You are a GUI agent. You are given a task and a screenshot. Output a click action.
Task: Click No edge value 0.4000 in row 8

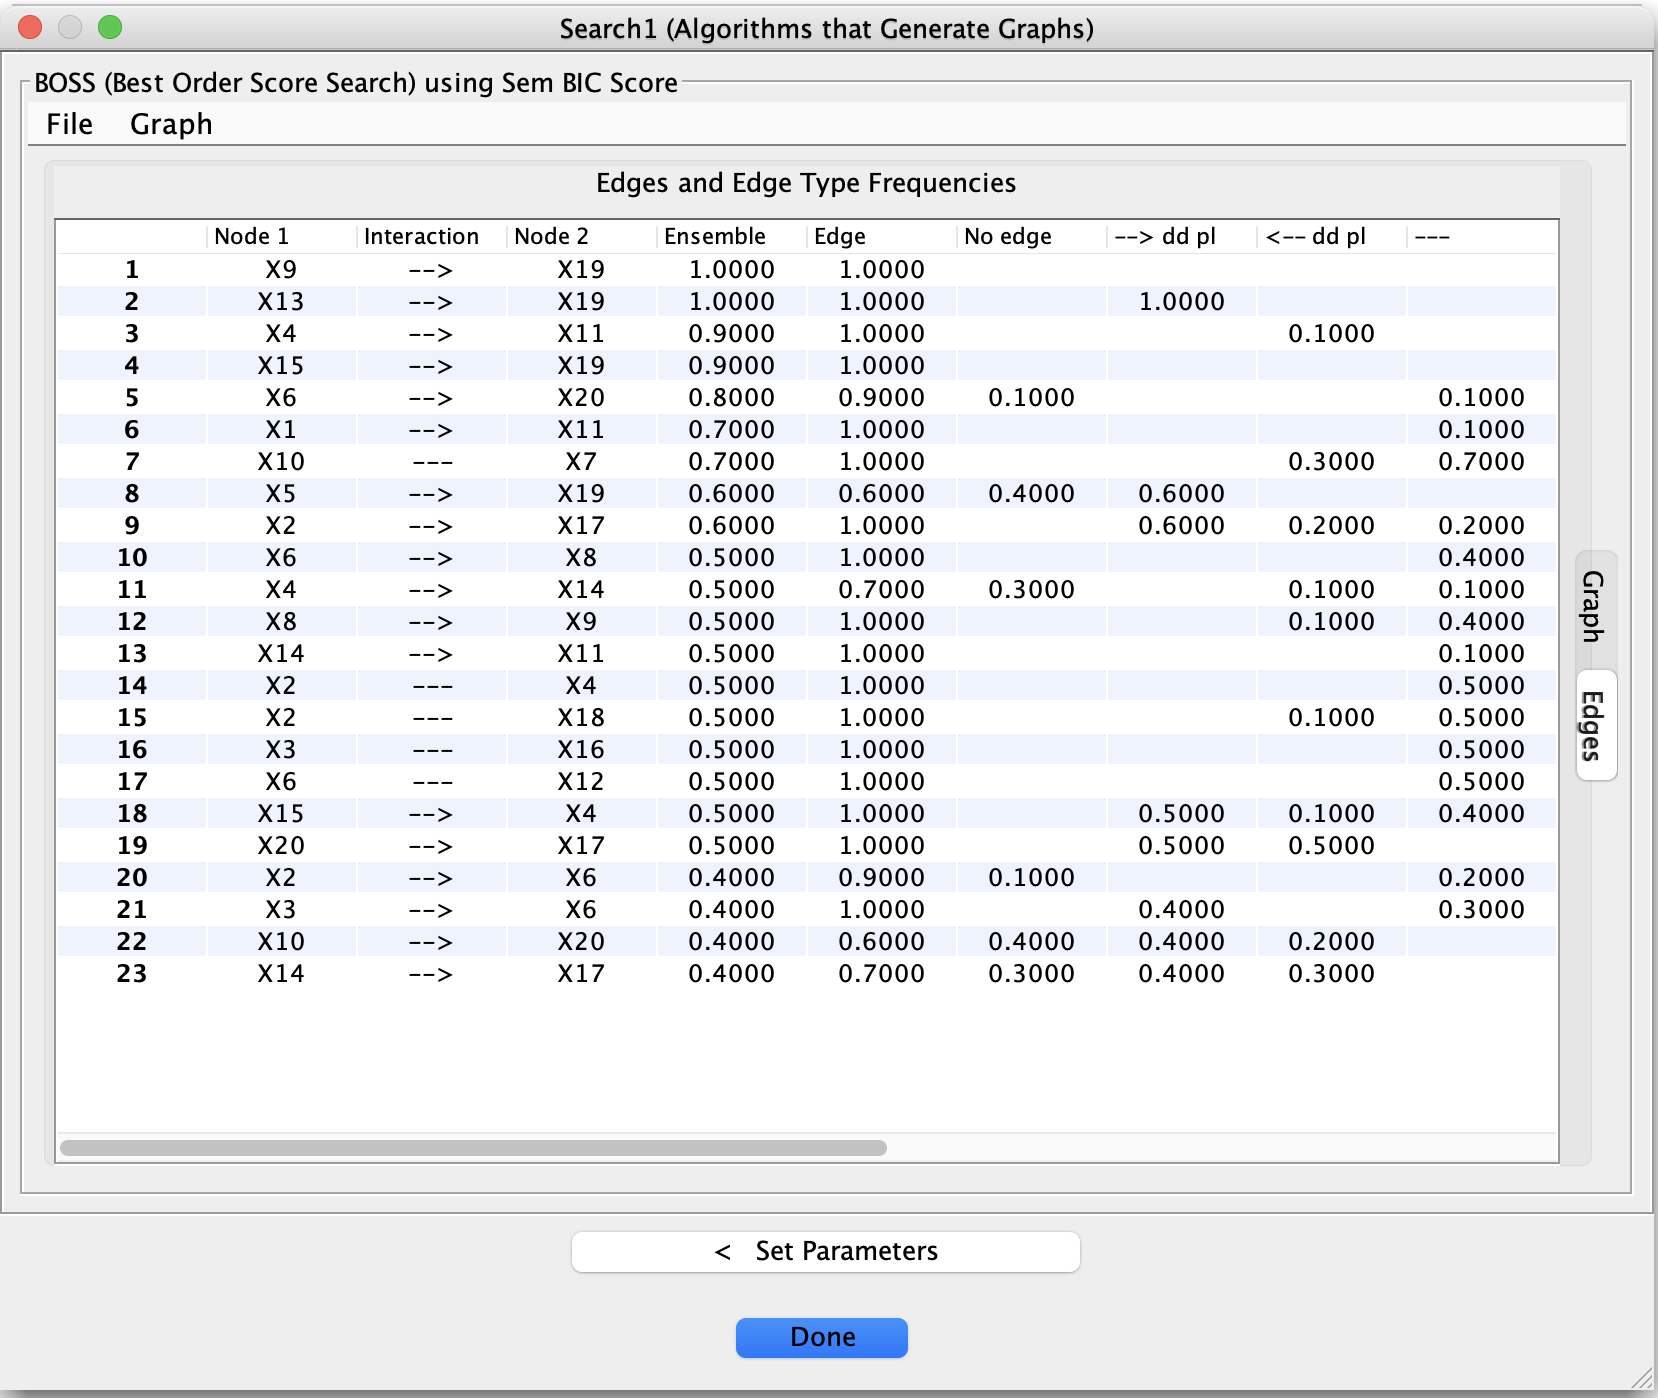coord(1031,493)
